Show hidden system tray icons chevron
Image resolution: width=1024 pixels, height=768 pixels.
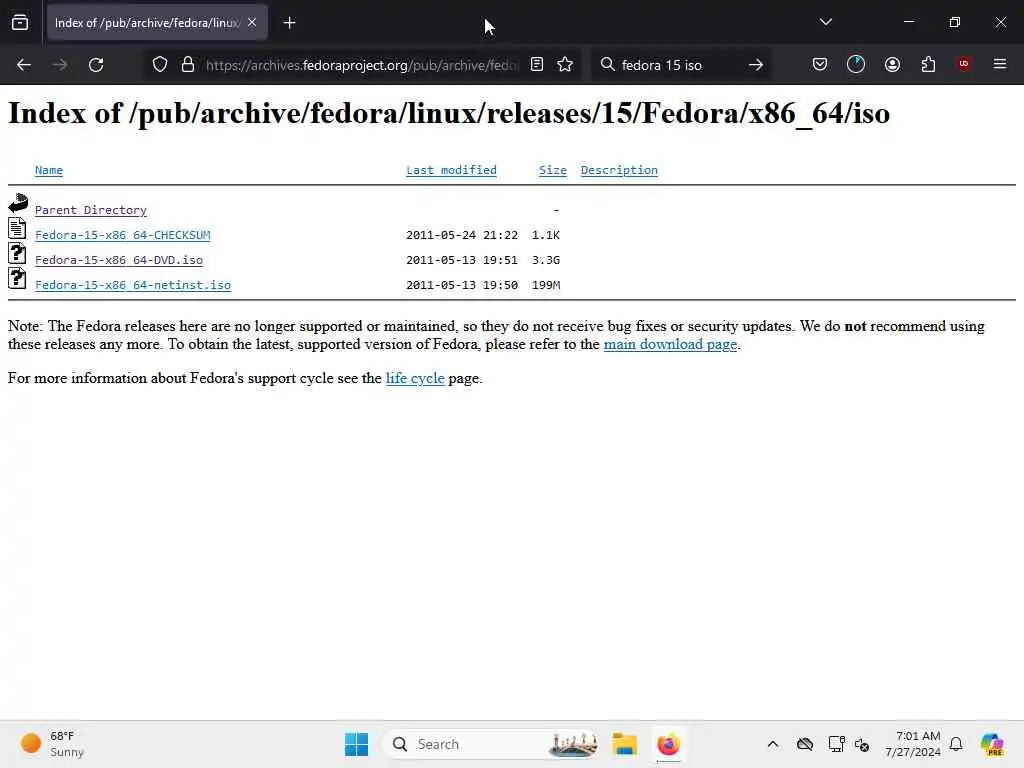point(773,744)
